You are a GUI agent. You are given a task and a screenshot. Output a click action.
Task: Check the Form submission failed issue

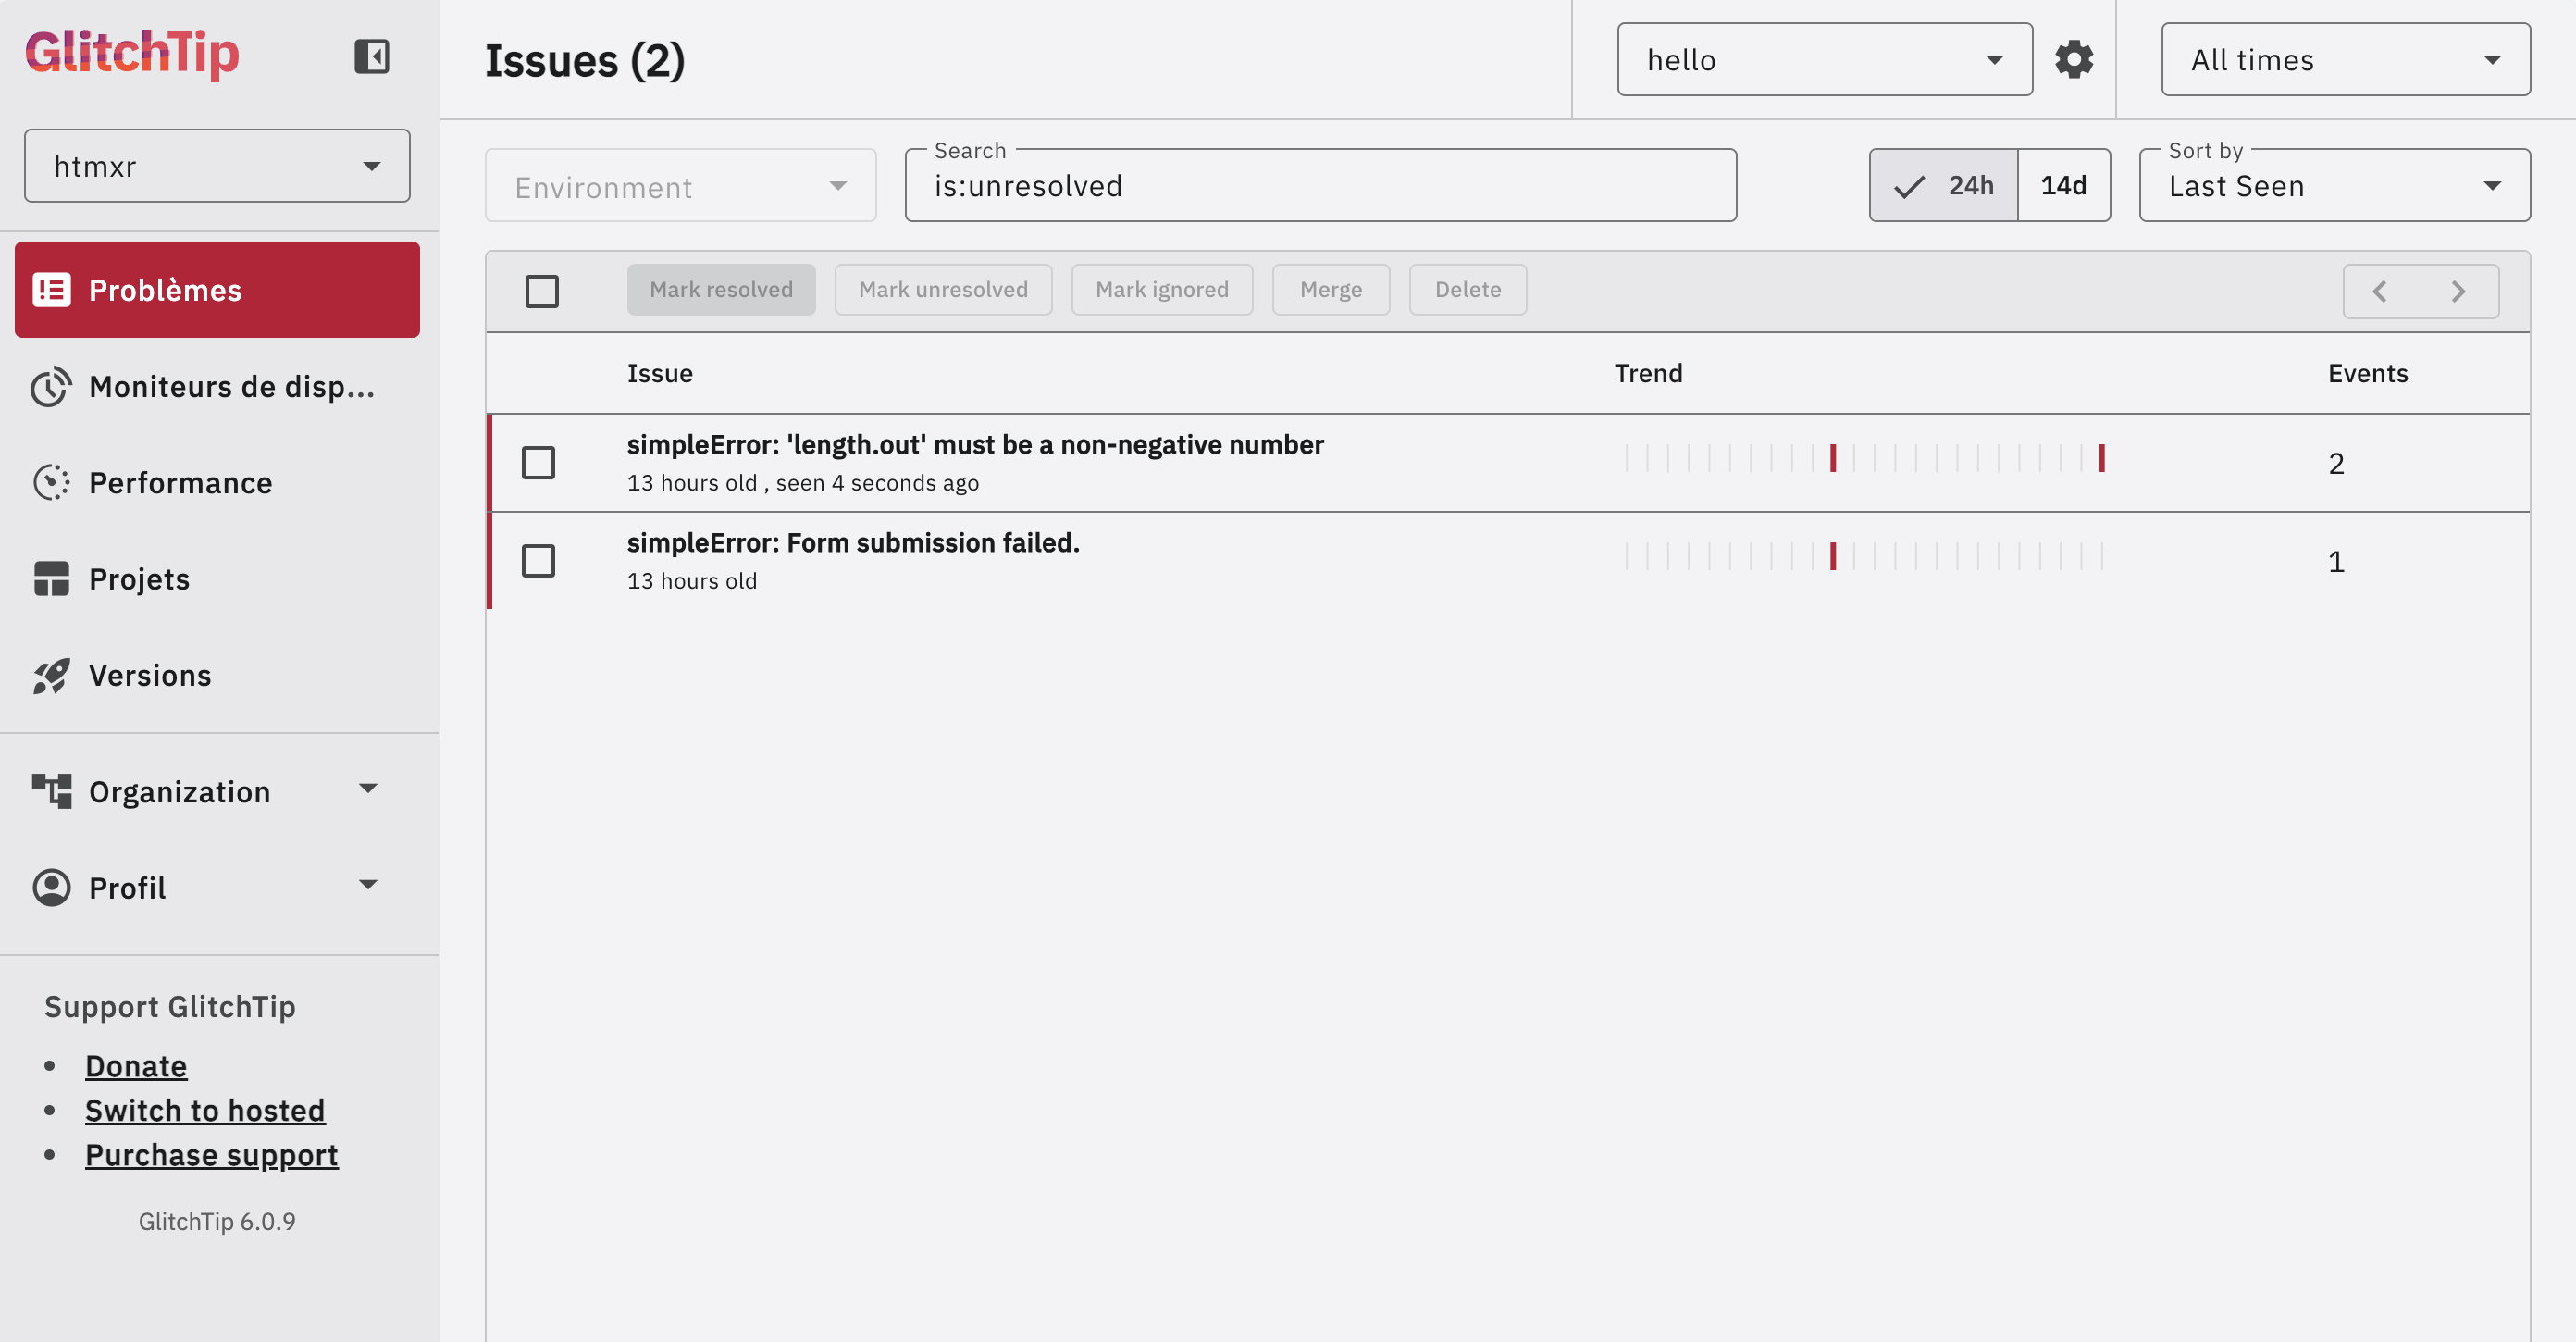(538, 561)
